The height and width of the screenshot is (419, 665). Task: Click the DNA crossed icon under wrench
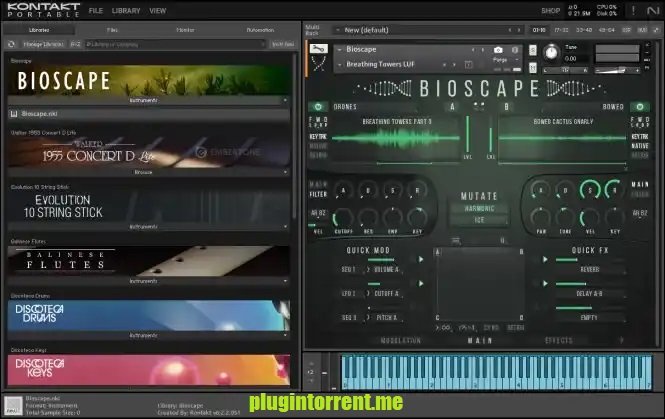pyautogui.click(x=319, y=64)
